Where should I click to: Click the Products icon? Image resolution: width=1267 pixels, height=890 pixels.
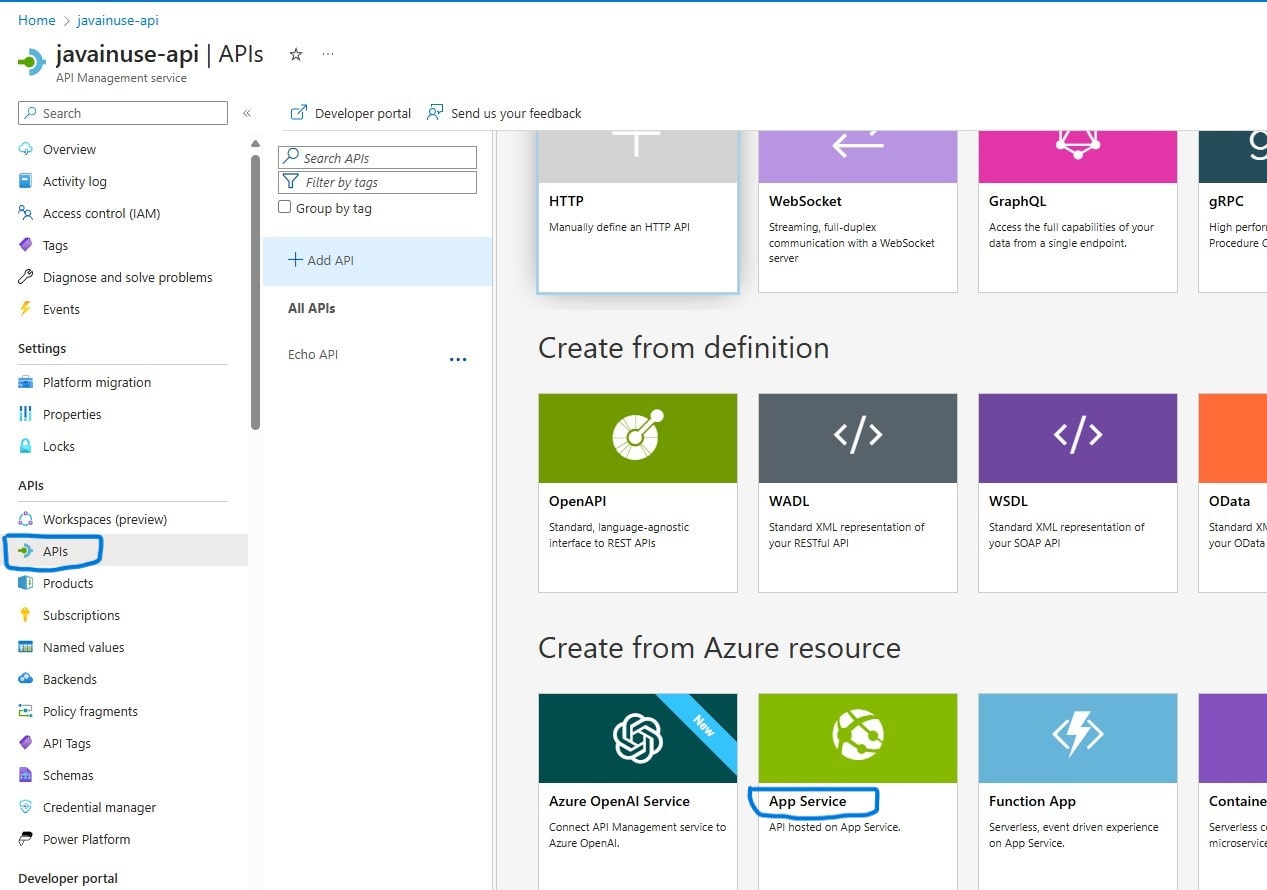(26, 583)
